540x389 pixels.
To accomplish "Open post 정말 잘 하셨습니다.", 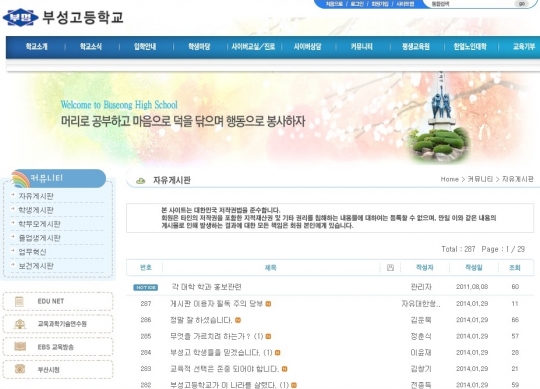I will (x=201, y=320).
